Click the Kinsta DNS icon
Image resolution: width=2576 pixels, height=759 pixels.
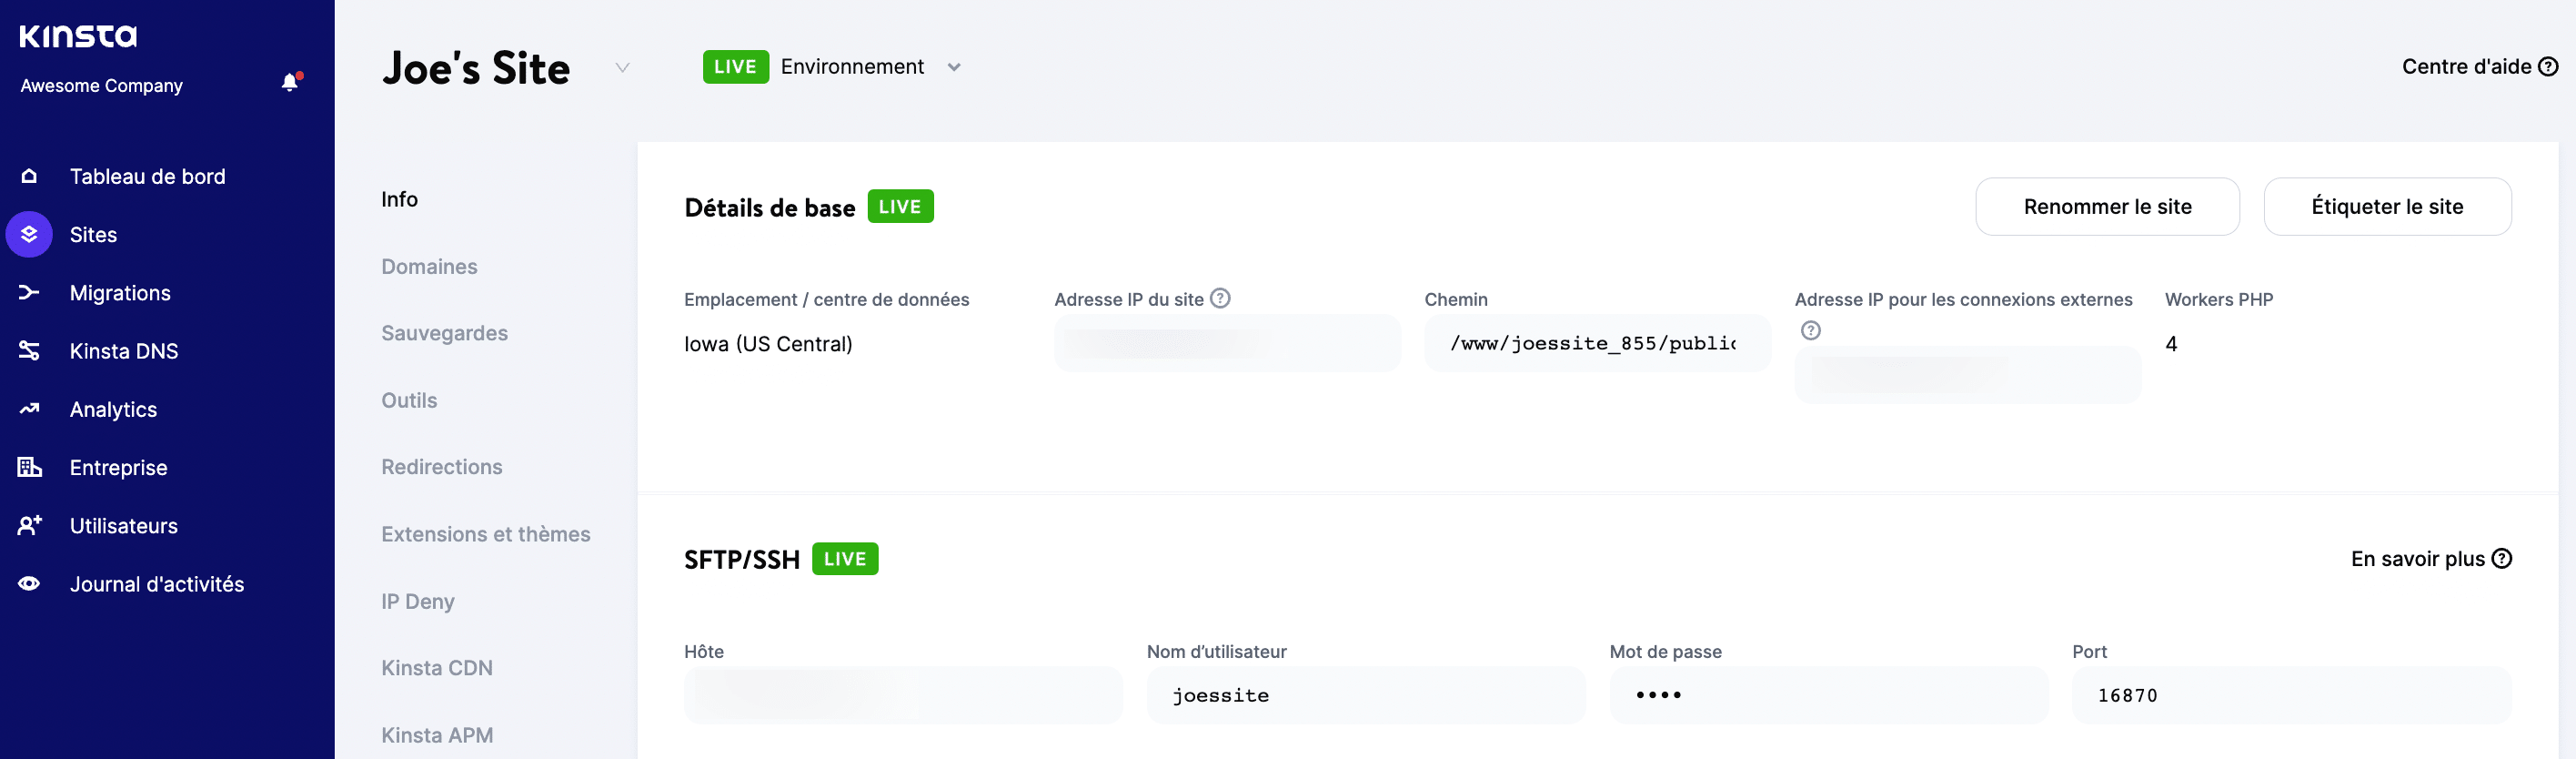pos(29,350)
